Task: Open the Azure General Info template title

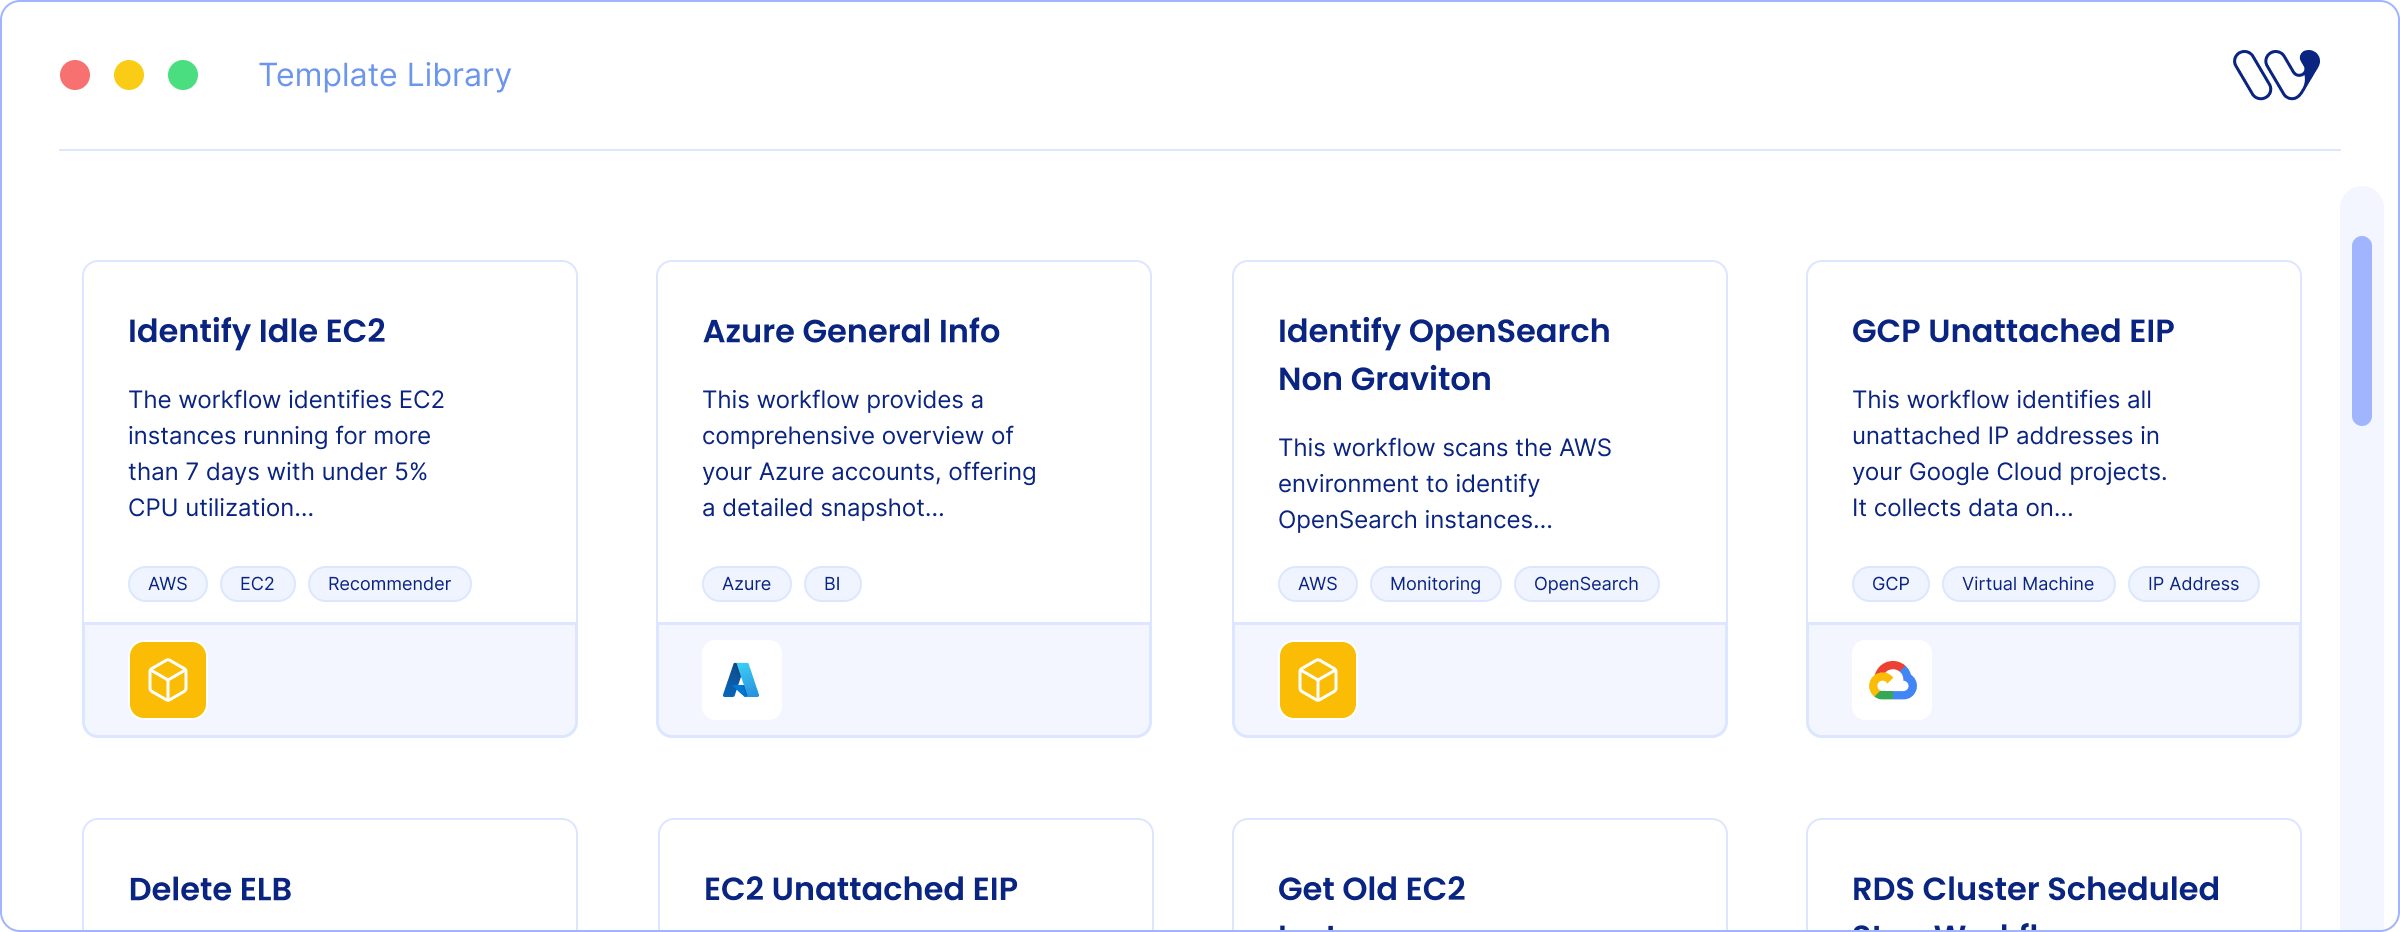Action: [851, 331]
